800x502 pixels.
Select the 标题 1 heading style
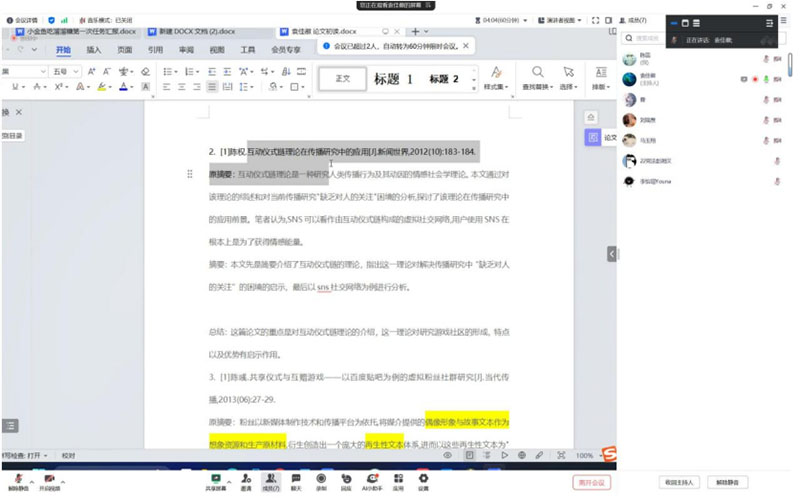coord(393,78)
